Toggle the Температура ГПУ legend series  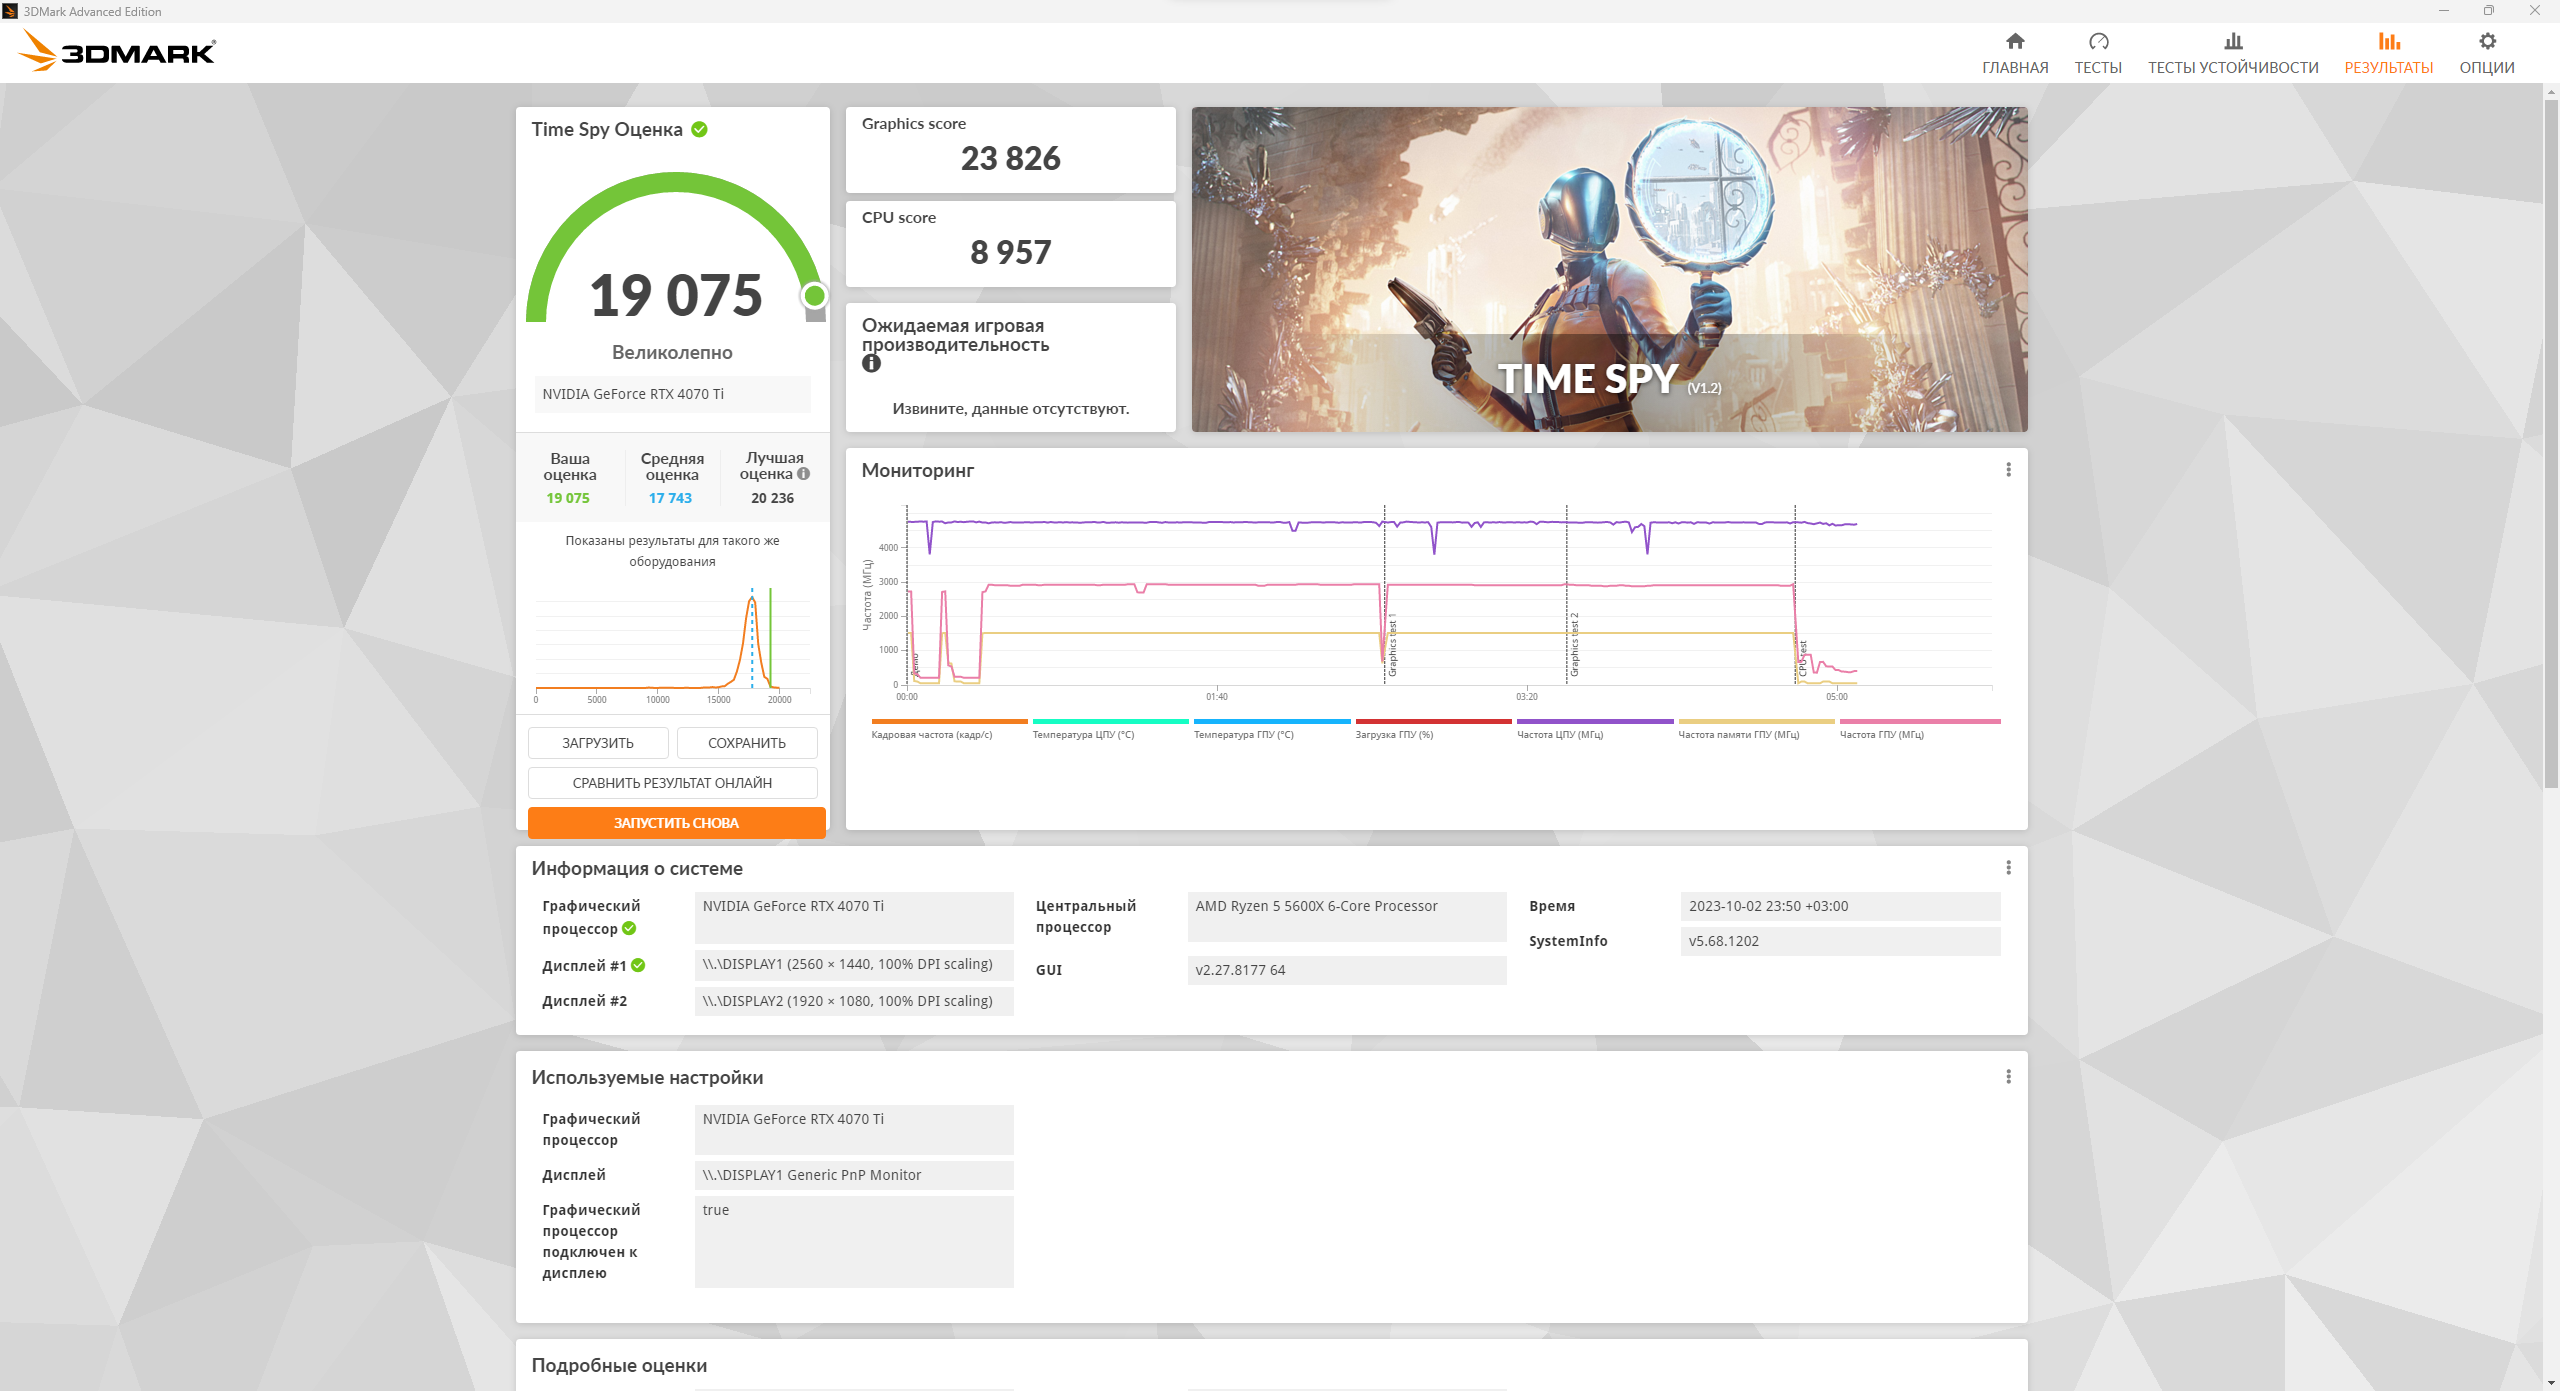[1243, 734]
